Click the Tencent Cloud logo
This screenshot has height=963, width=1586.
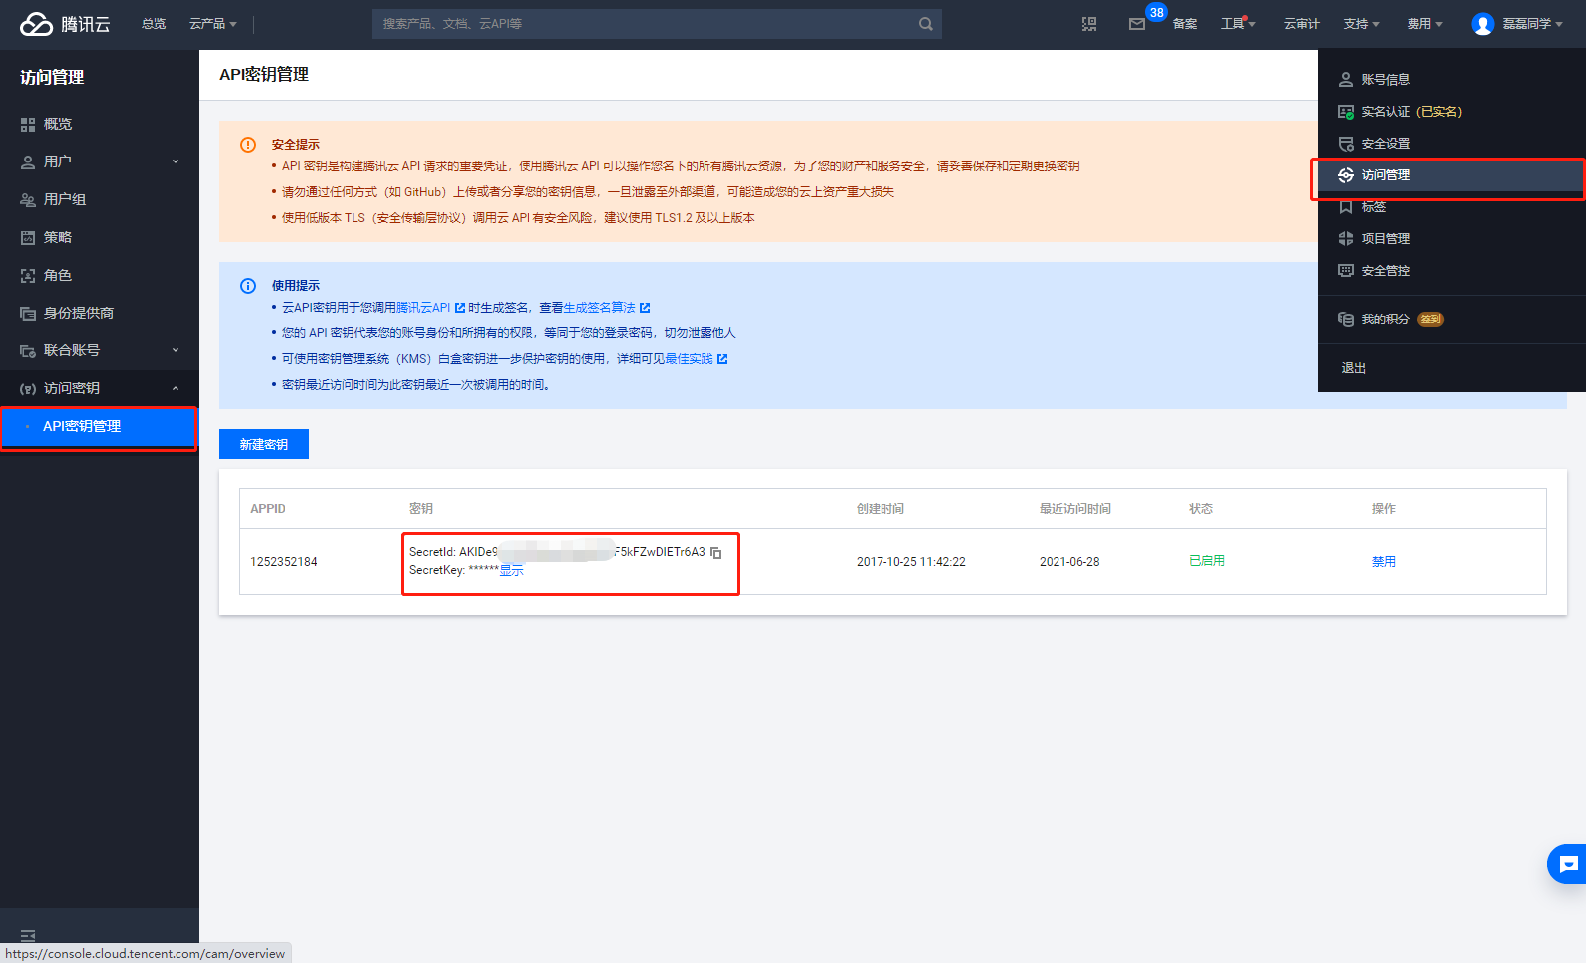pyautogui.click(x=65, y=24)
